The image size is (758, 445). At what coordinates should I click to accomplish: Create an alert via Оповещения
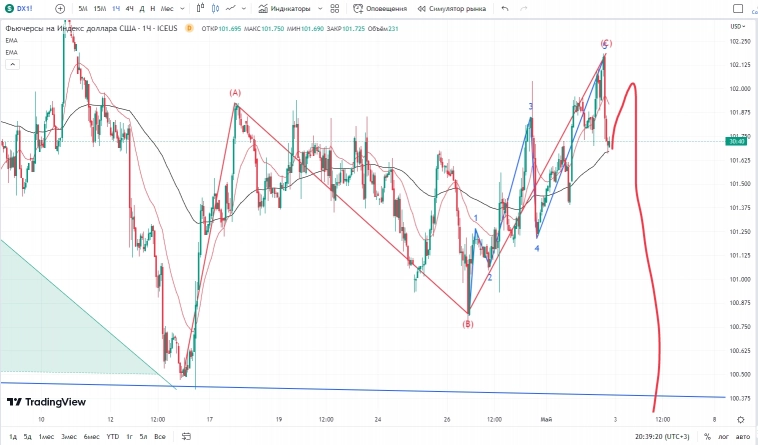coord(380,9)
